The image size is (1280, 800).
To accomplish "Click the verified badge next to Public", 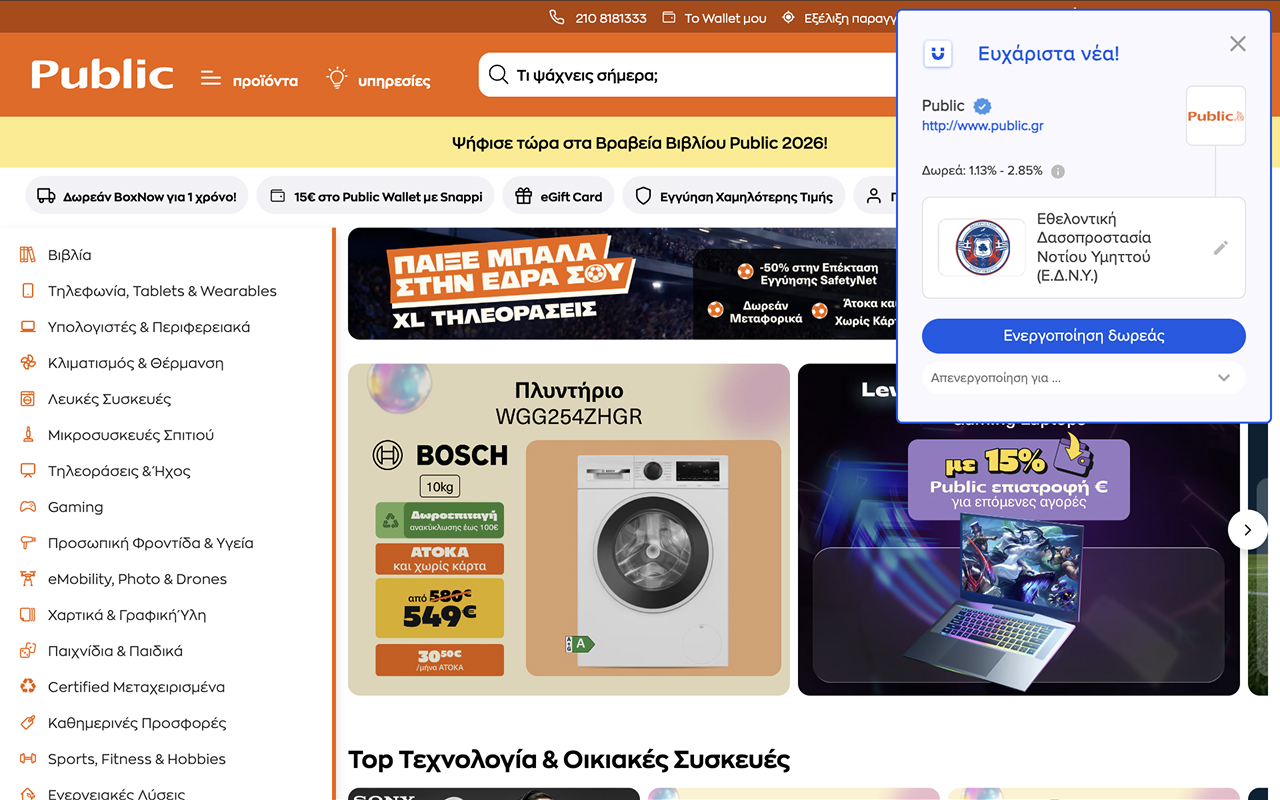I will click(982, 106).
